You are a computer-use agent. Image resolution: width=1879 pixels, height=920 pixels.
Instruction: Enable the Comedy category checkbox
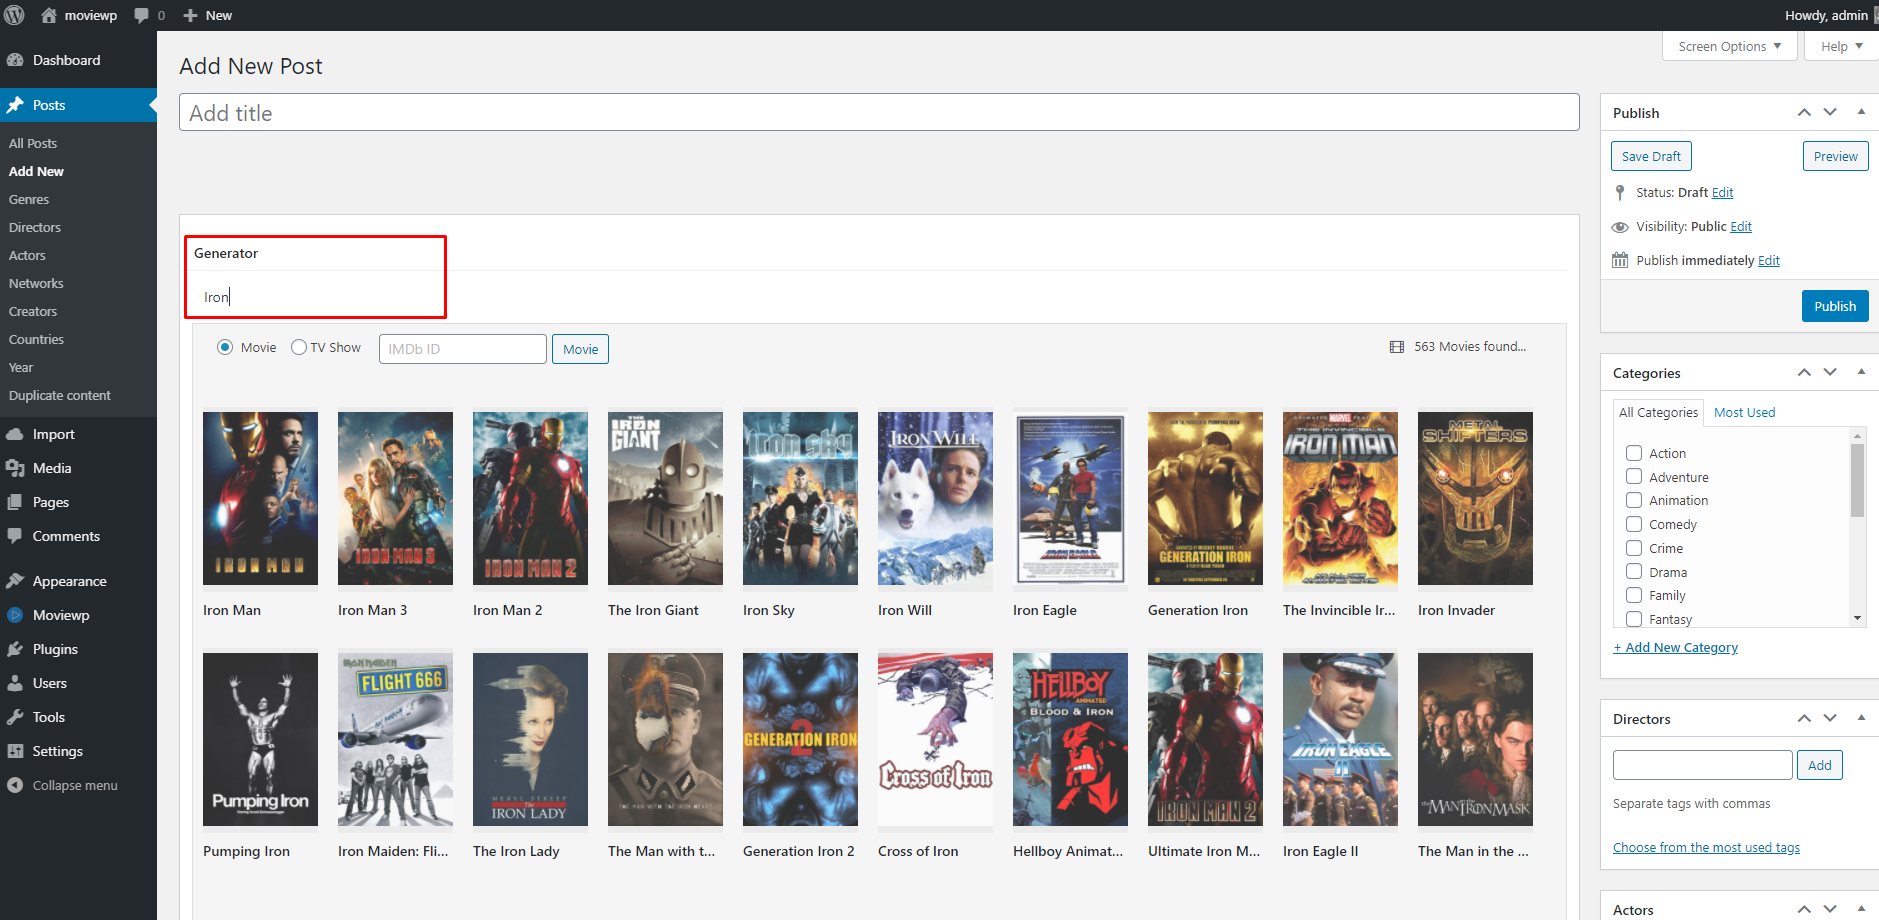[1634, 524]
